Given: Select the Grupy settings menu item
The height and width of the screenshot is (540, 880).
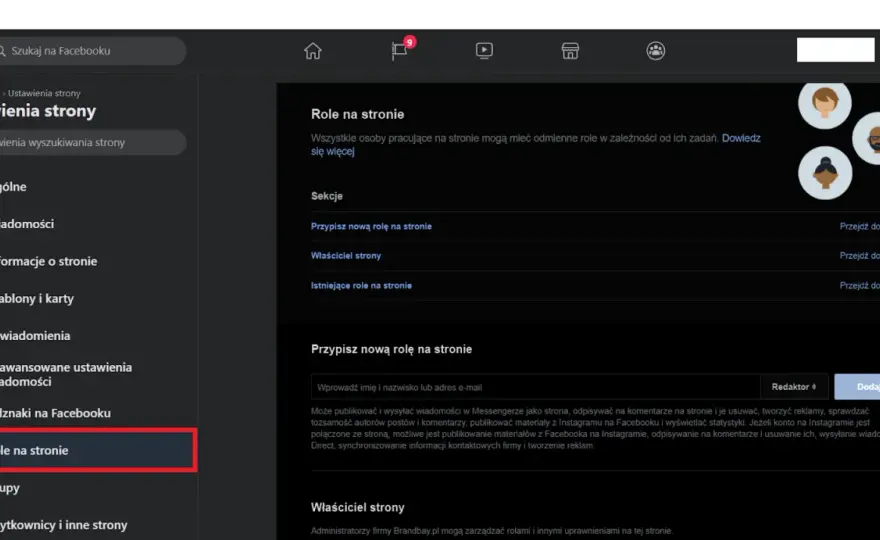Looking at the screenshot, I should point(10,488).
